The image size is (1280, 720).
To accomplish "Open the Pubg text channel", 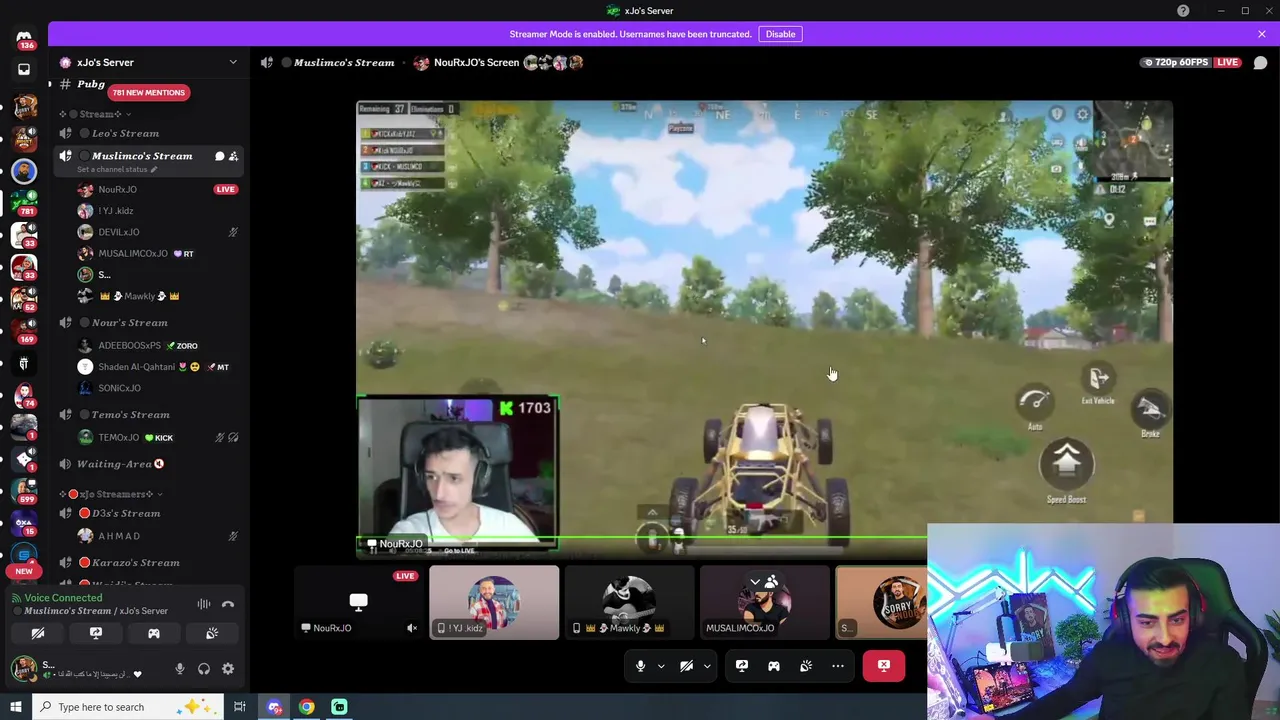I will click(x=91, y=84).
